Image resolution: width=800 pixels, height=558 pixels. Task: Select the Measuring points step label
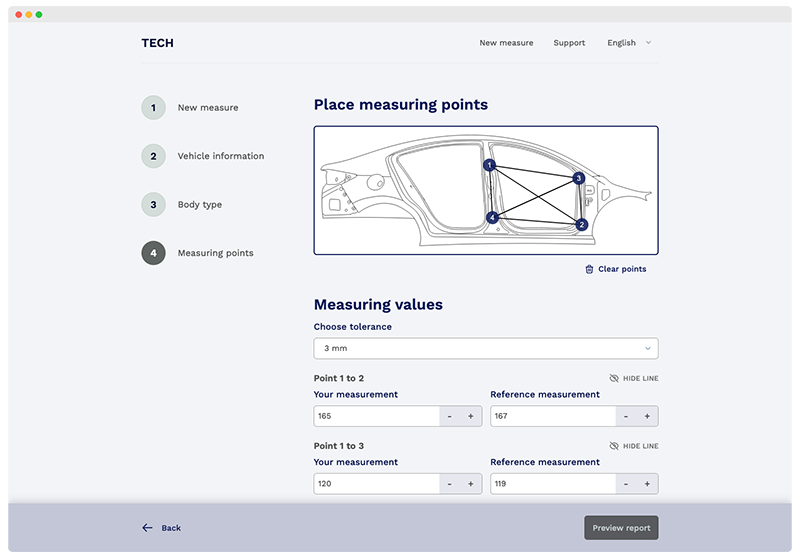click(215, 253)
